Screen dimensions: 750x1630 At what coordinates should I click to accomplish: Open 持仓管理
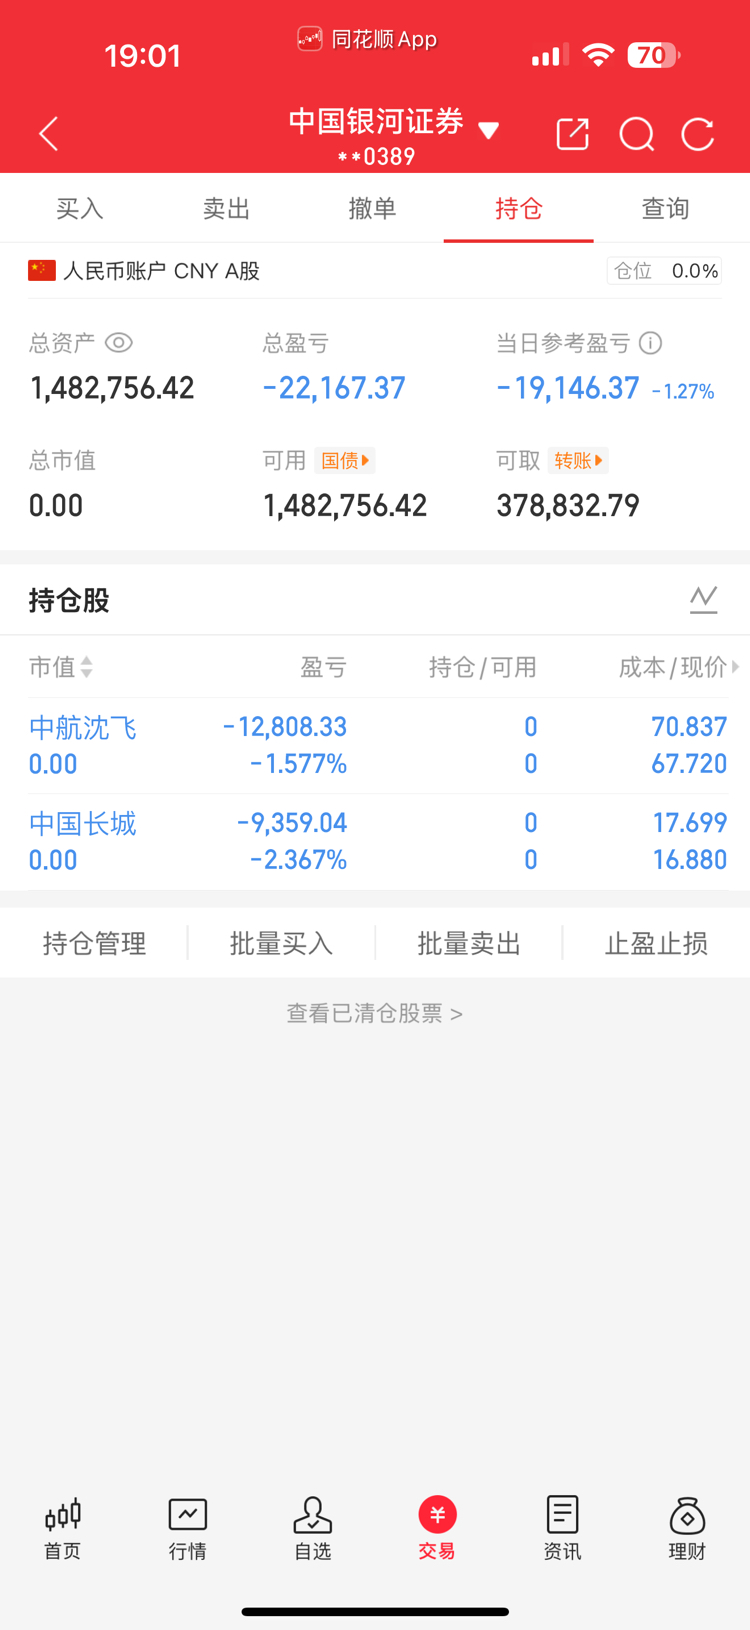click(x=94, y=943)
